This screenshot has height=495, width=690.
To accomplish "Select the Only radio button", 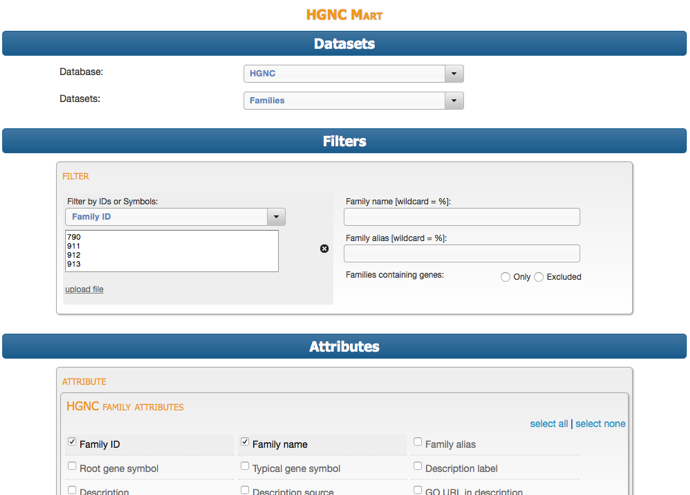I will click(x=505, y=277).
